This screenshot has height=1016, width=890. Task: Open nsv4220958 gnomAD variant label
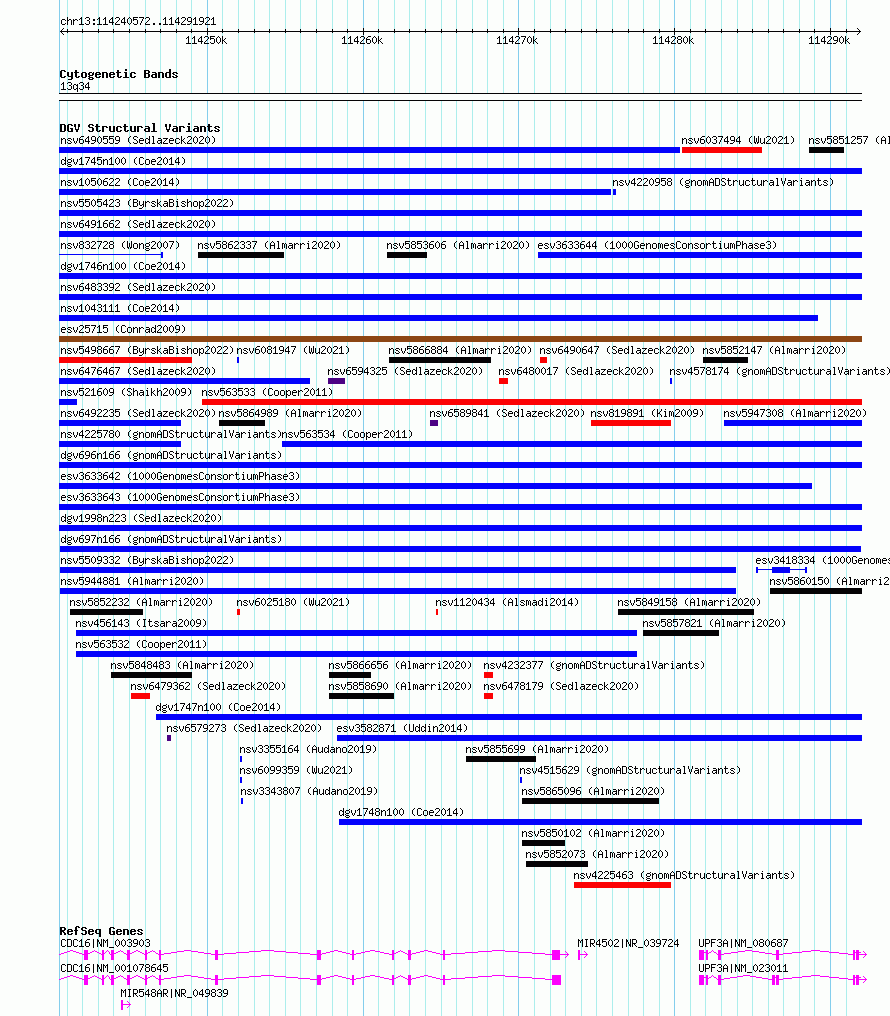tap(723, 182)
